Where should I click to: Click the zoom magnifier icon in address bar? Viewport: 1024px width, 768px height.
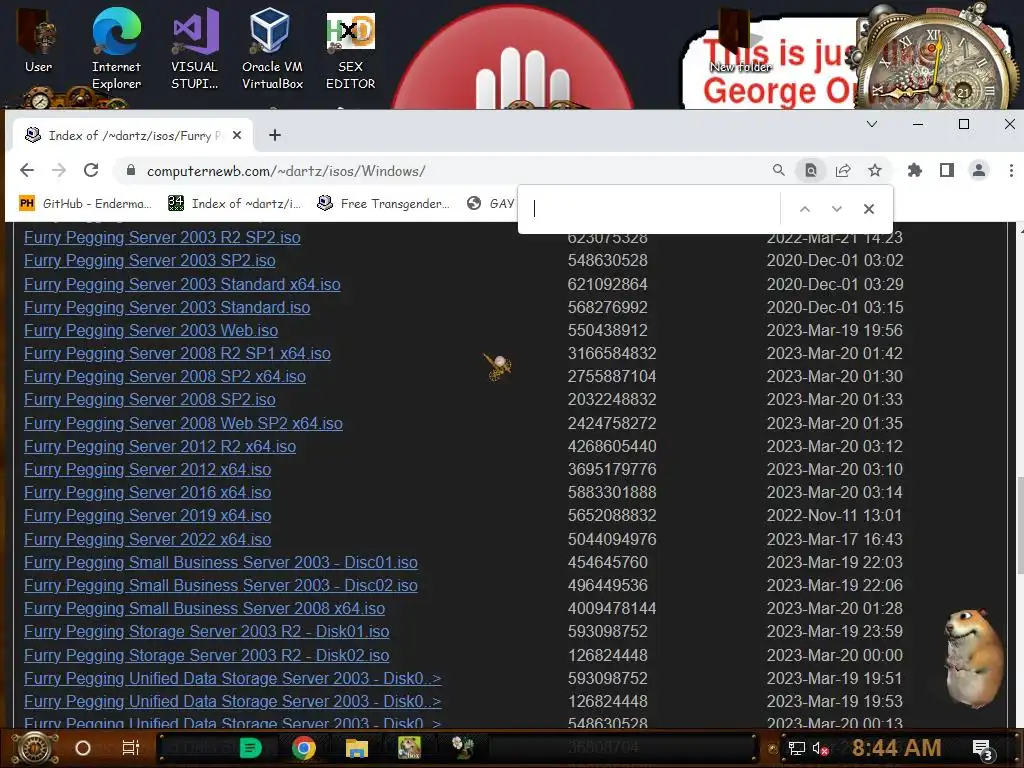(778, 170)
